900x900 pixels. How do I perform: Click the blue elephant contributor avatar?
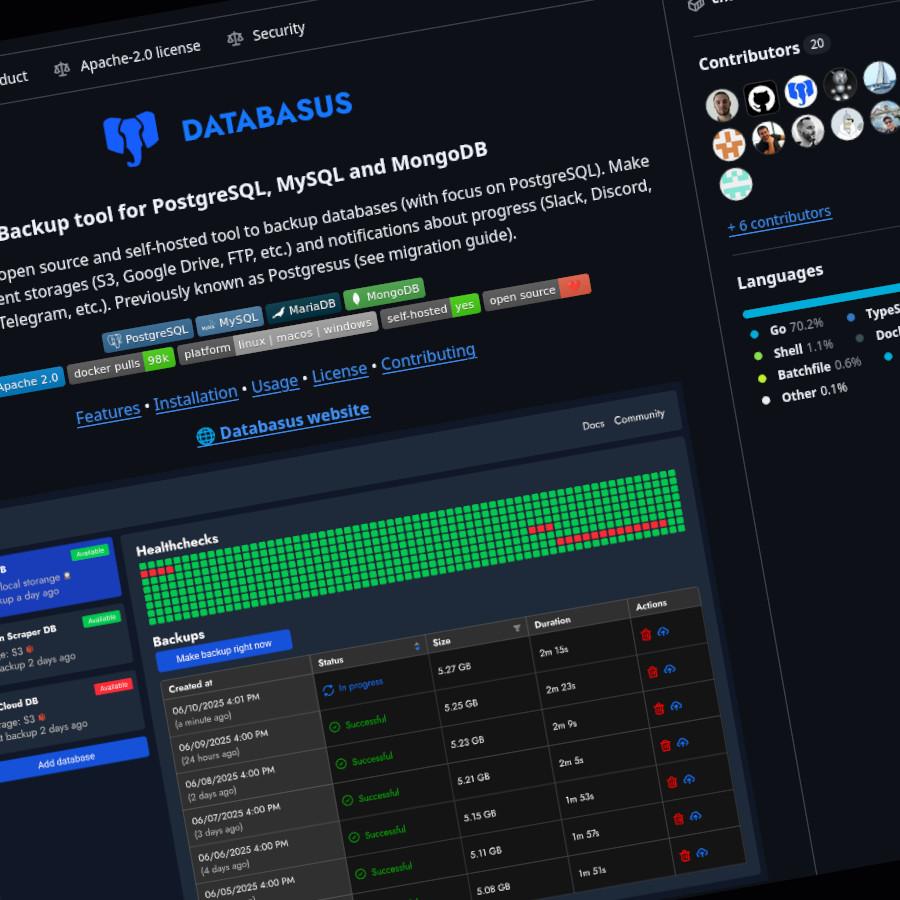(x=800, y=91)
